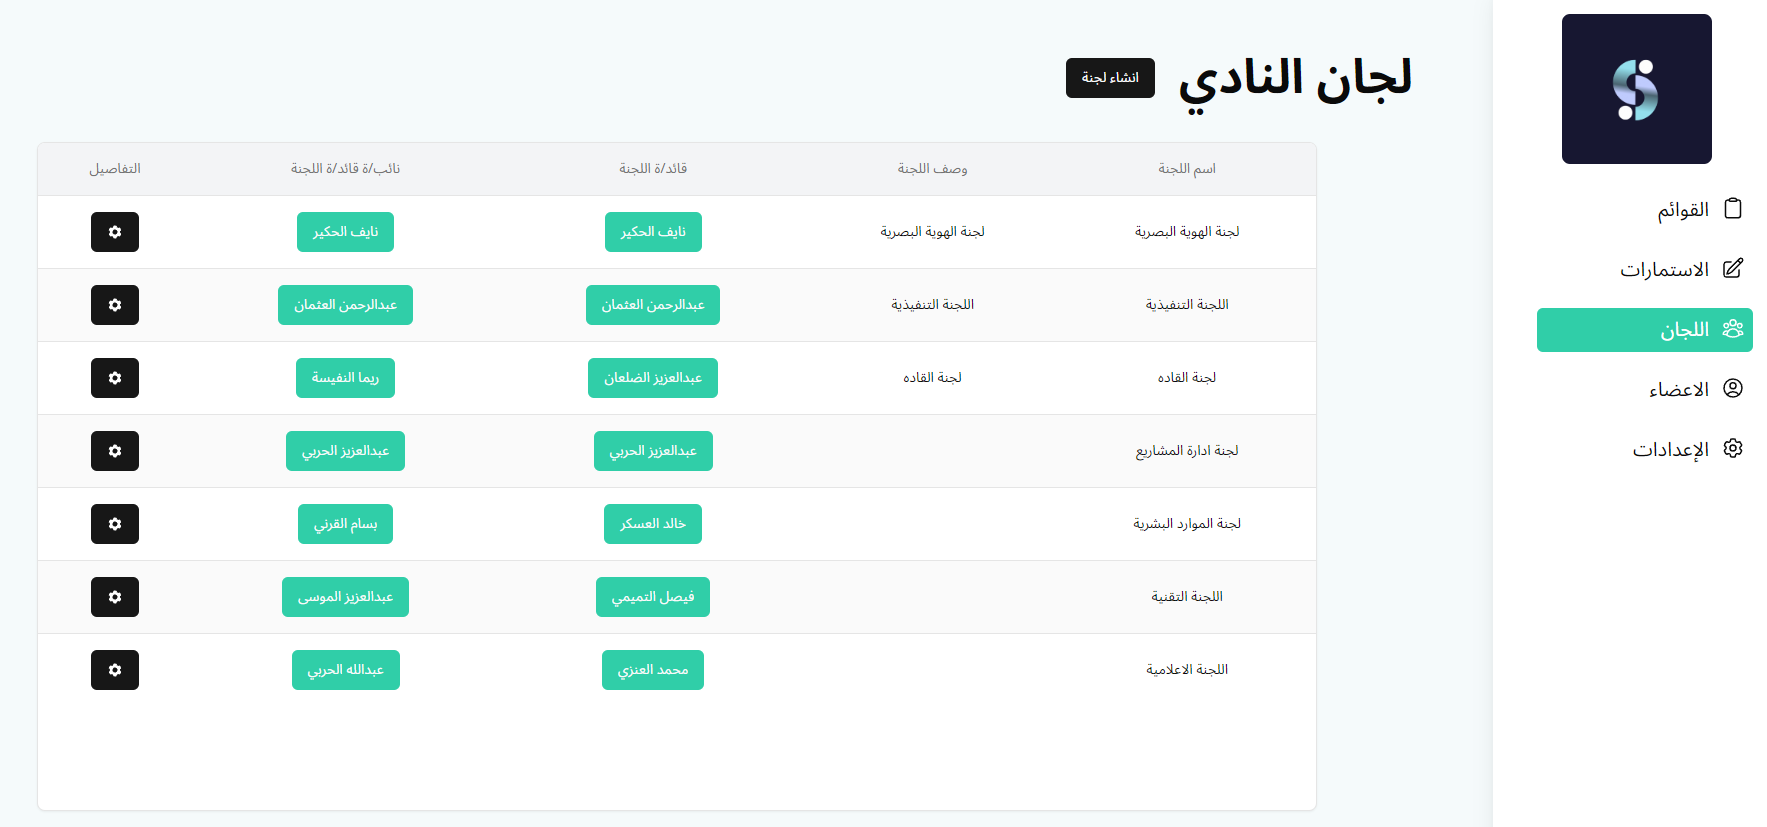Screen dimensions: 1767x827
Task: Open details gear for لجنة ادارة المشاريع row
Action: 115,451
